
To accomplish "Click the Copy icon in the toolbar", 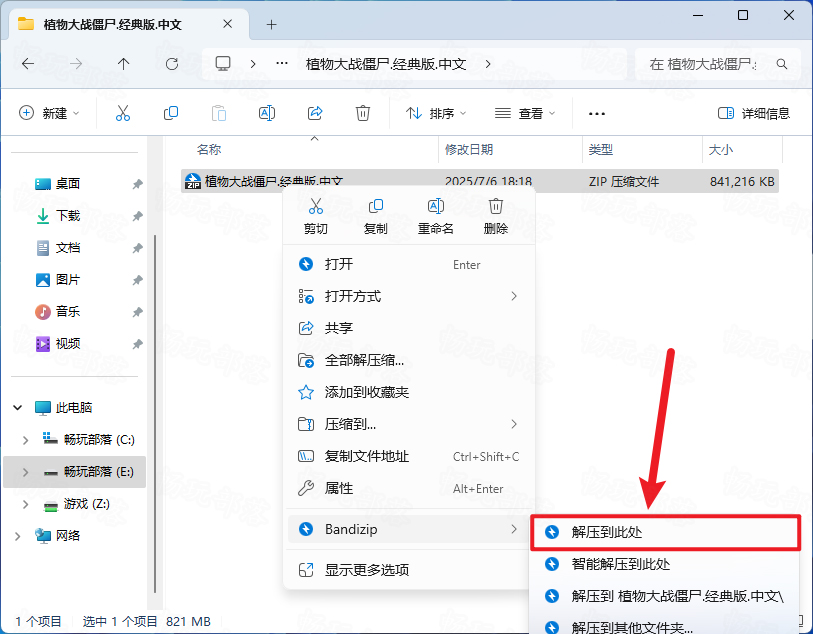I will click(171, 113).
